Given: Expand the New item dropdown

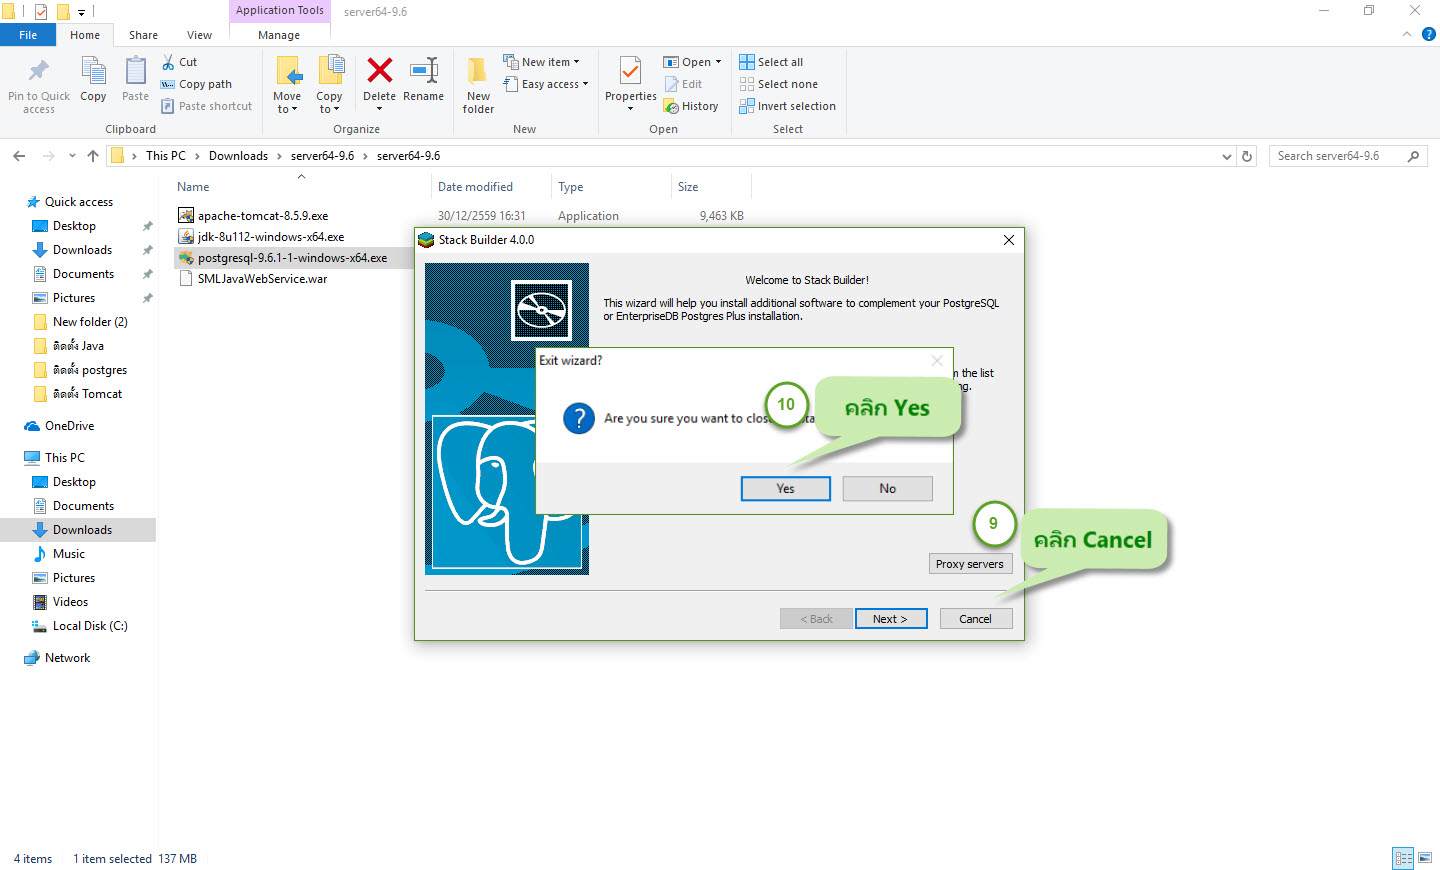Looking at the screenshot, I should tap(541, 62).
